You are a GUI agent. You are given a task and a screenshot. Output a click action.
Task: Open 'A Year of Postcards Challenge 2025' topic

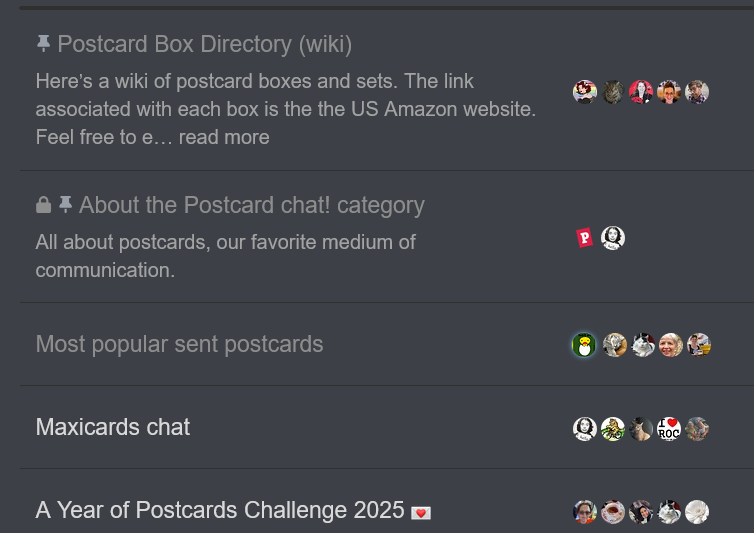point(220,510)
